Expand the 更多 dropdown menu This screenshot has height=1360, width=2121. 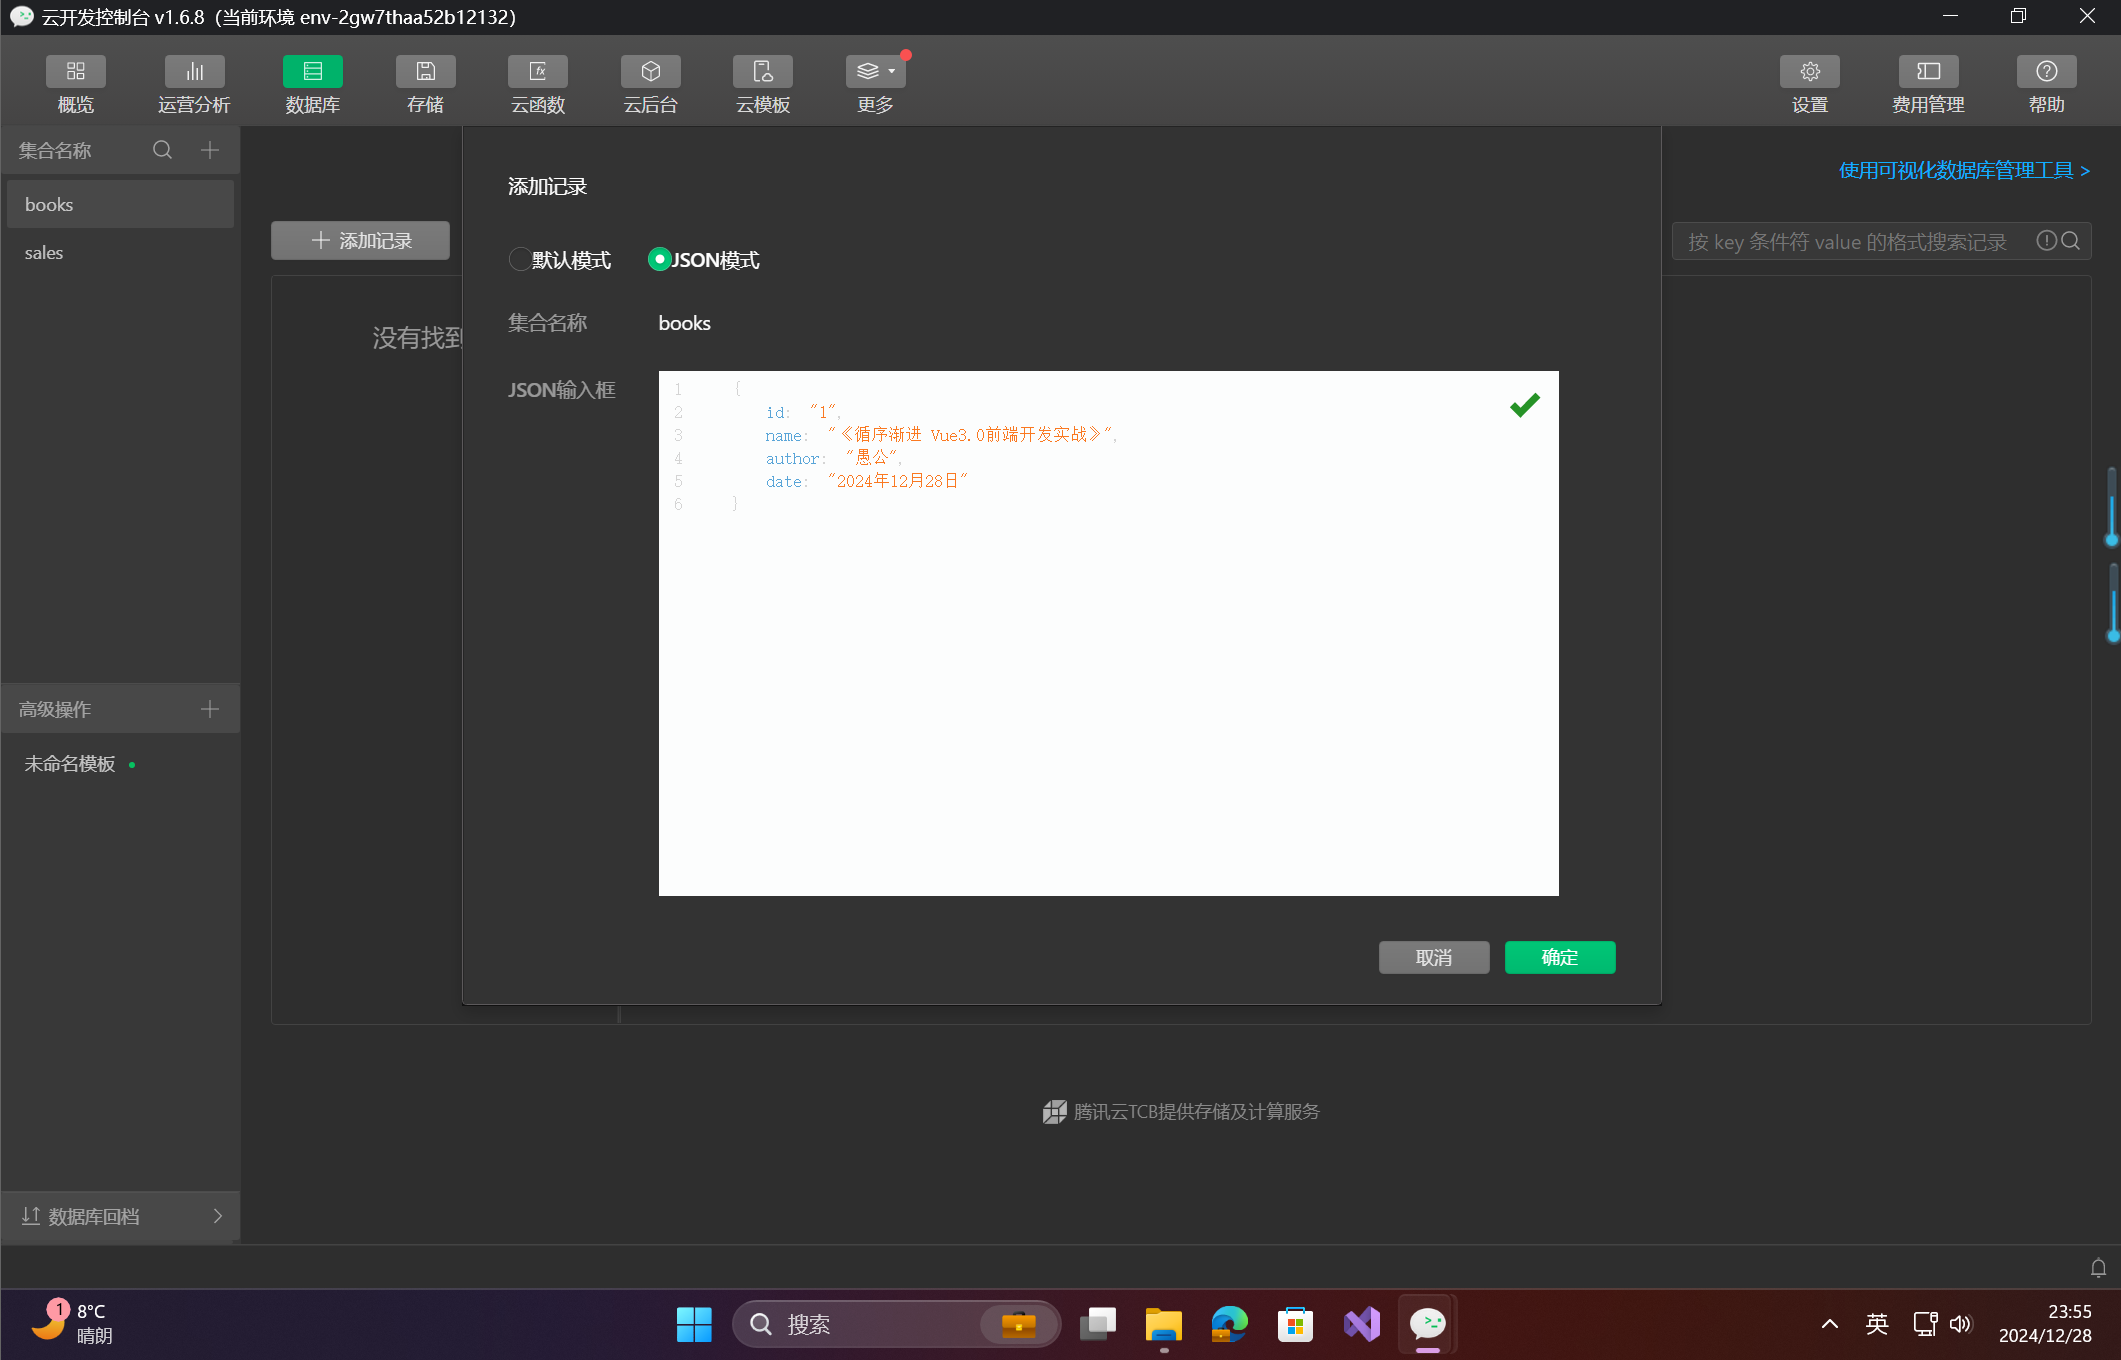[x=876, y=72]
